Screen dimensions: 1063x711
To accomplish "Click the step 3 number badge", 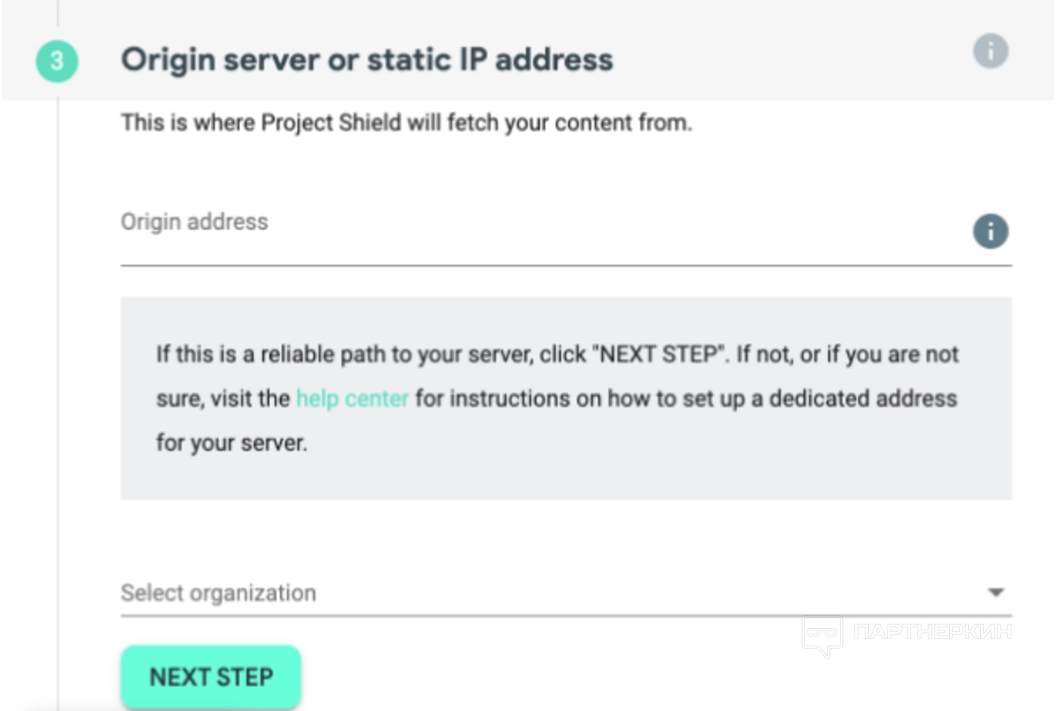I will coord(57,61).
